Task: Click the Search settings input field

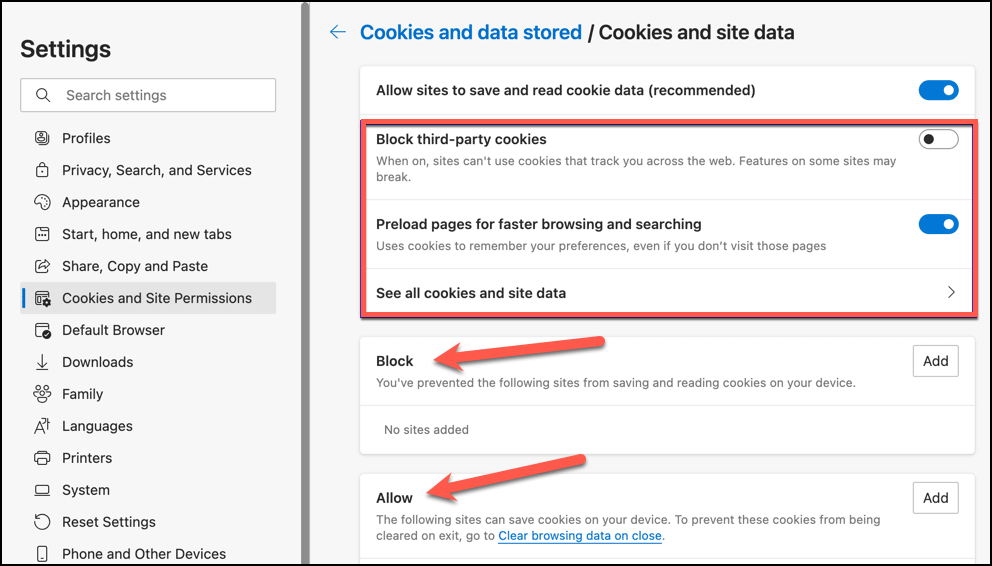Action: pyautogui.click(x=148, y=95)
